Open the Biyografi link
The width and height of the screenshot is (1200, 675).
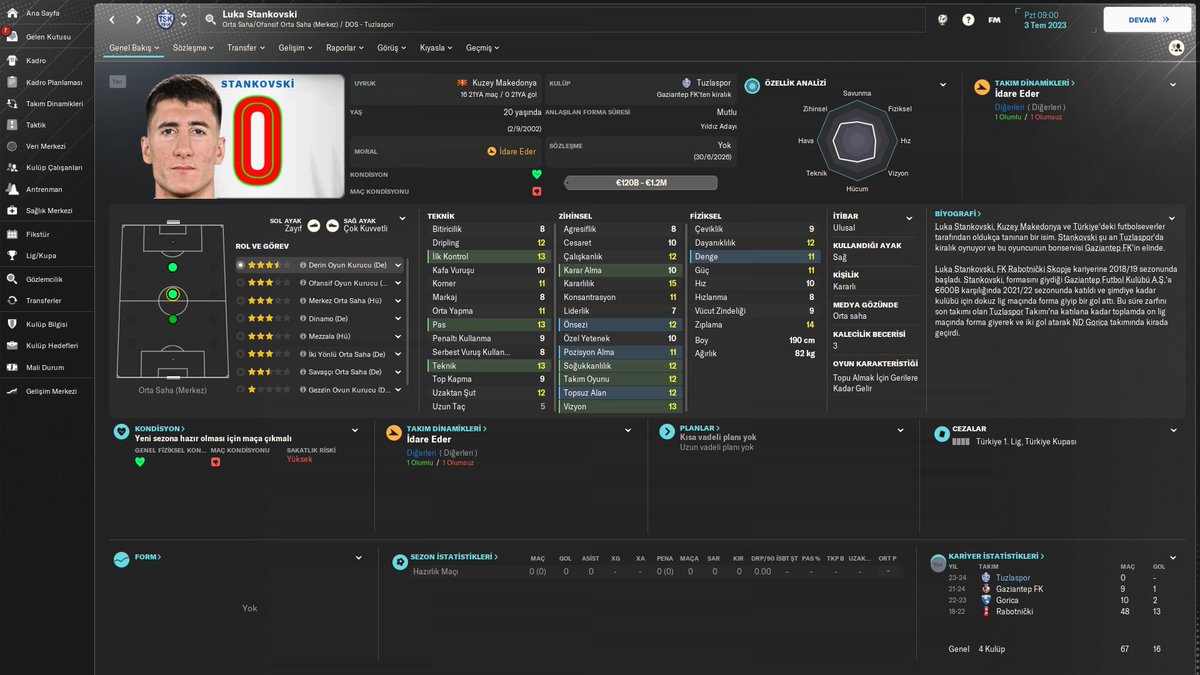(x=958, y=213)
